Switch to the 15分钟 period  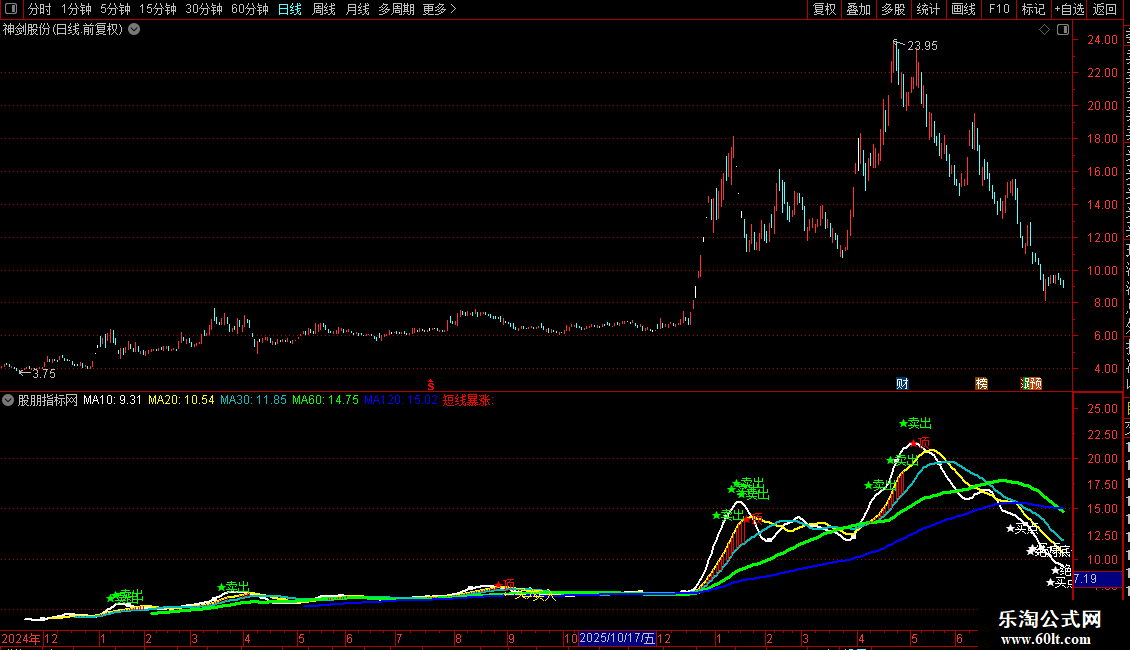[x=157, y=9]
